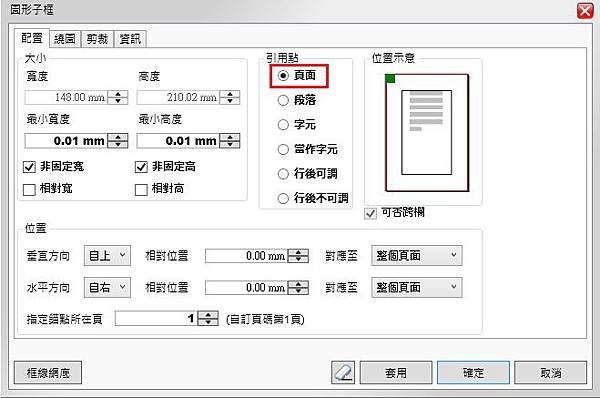Toggle the 可否跨欄 checkbox
600x398 pixels.
(370, 213)
